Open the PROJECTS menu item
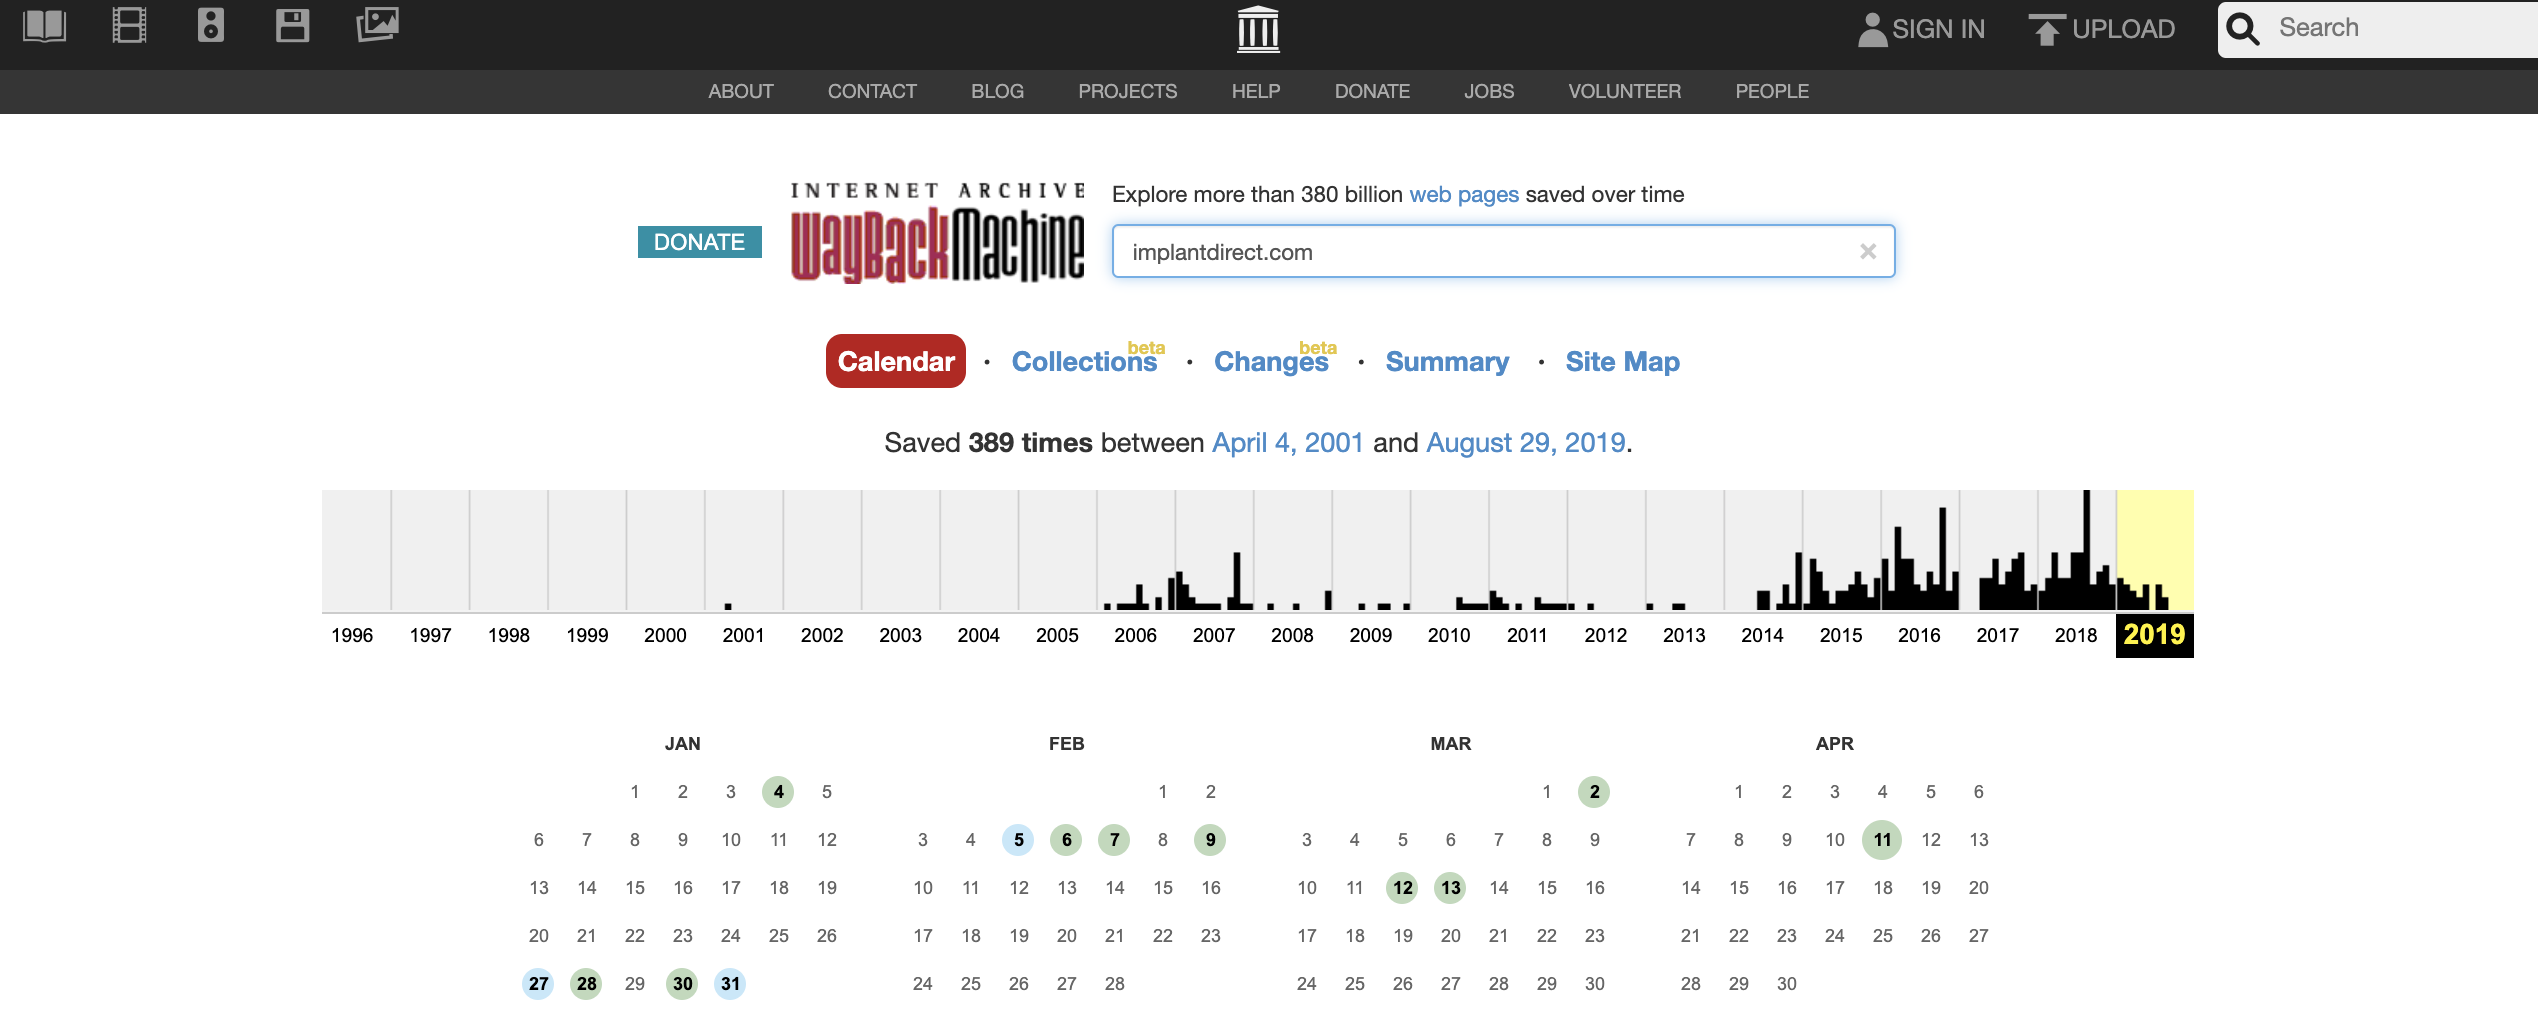Screen dimensions: 2538x1014 click(x=1127, y=91)
